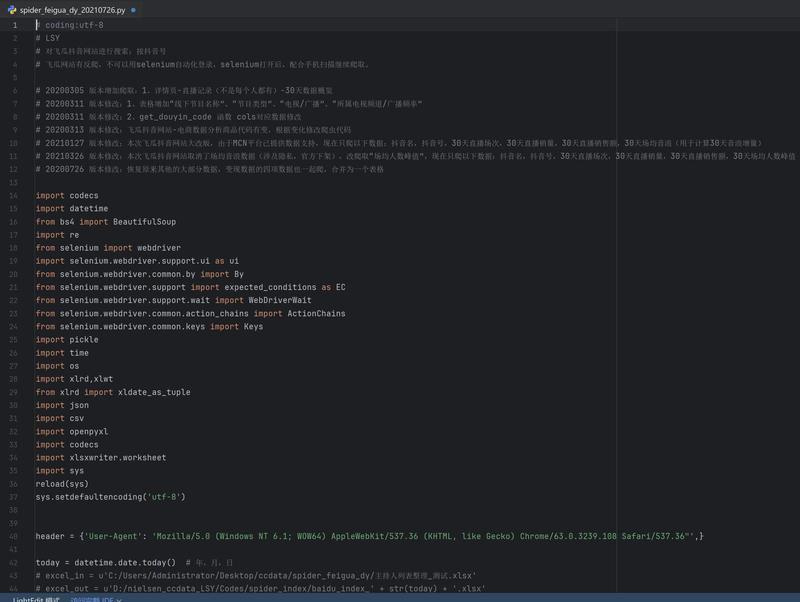Click 'import codecs' on line 14
The image size is (800, 602).
(67, 195)
